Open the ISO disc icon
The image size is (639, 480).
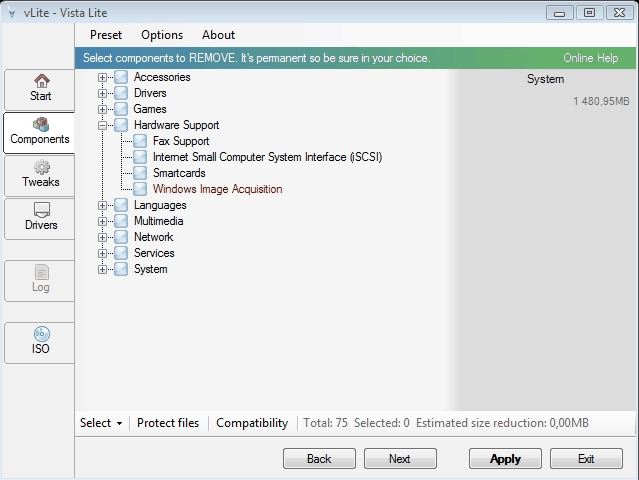click(x=42, y=334)
